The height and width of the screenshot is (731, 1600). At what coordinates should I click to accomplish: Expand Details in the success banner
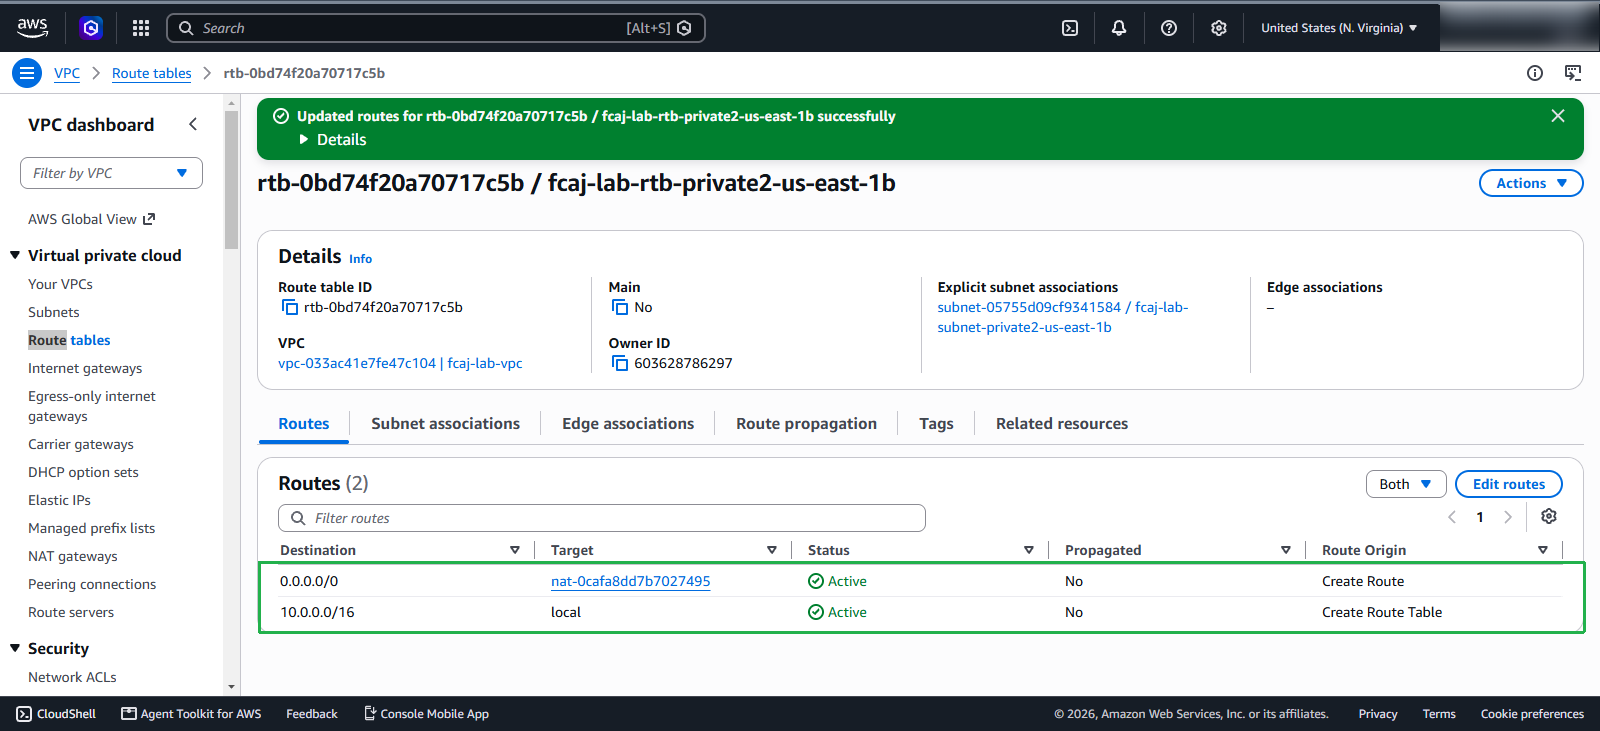[x=332, y=140]
